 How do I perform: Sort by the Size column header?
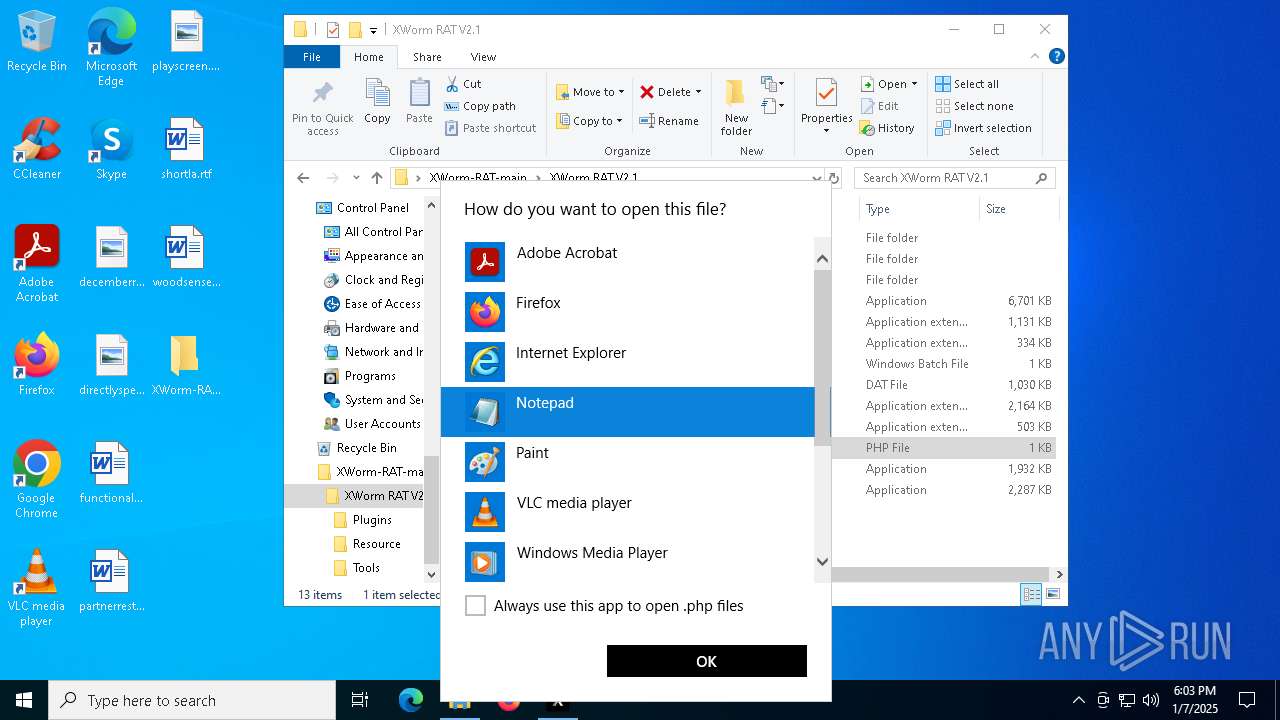[x=1018, y=209]
